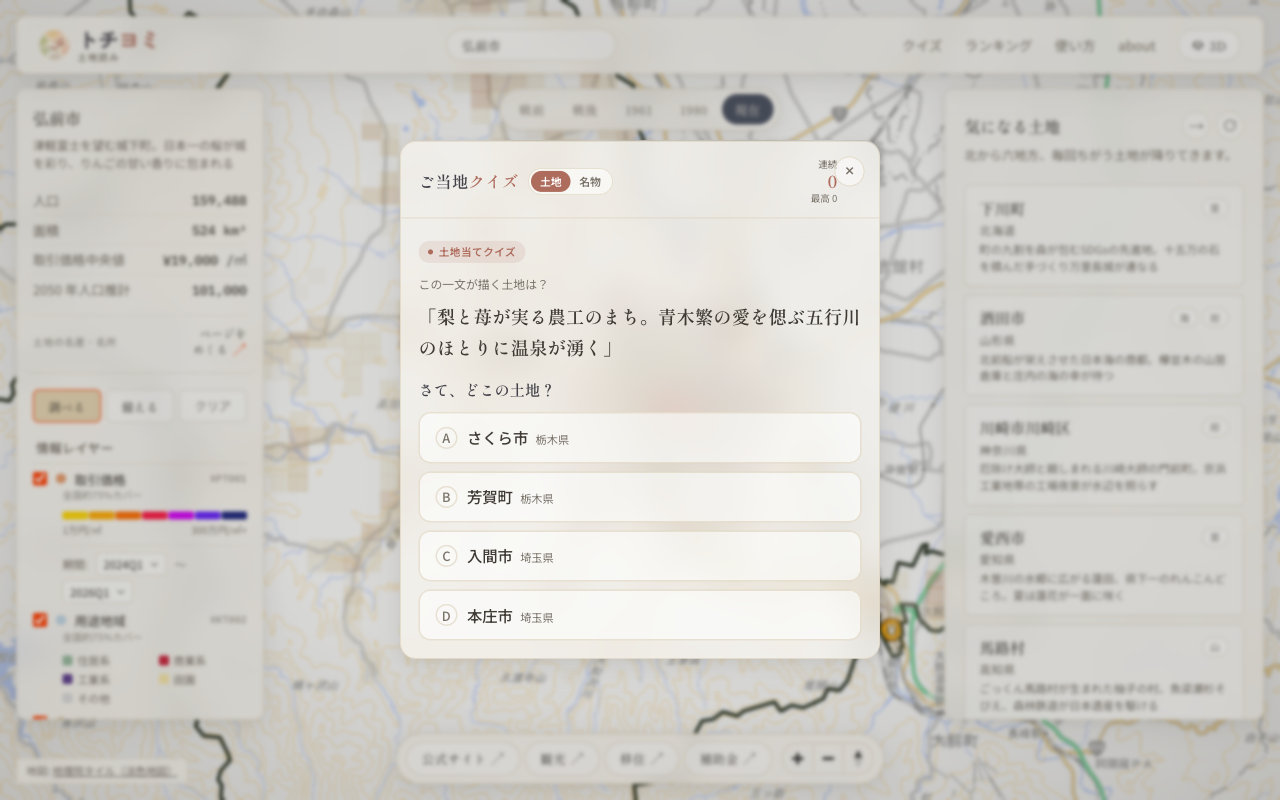This screenshot has height=800, width=1280.
Task: Click the badge icon on 下川町 card
Action: tap(1215, 208)
